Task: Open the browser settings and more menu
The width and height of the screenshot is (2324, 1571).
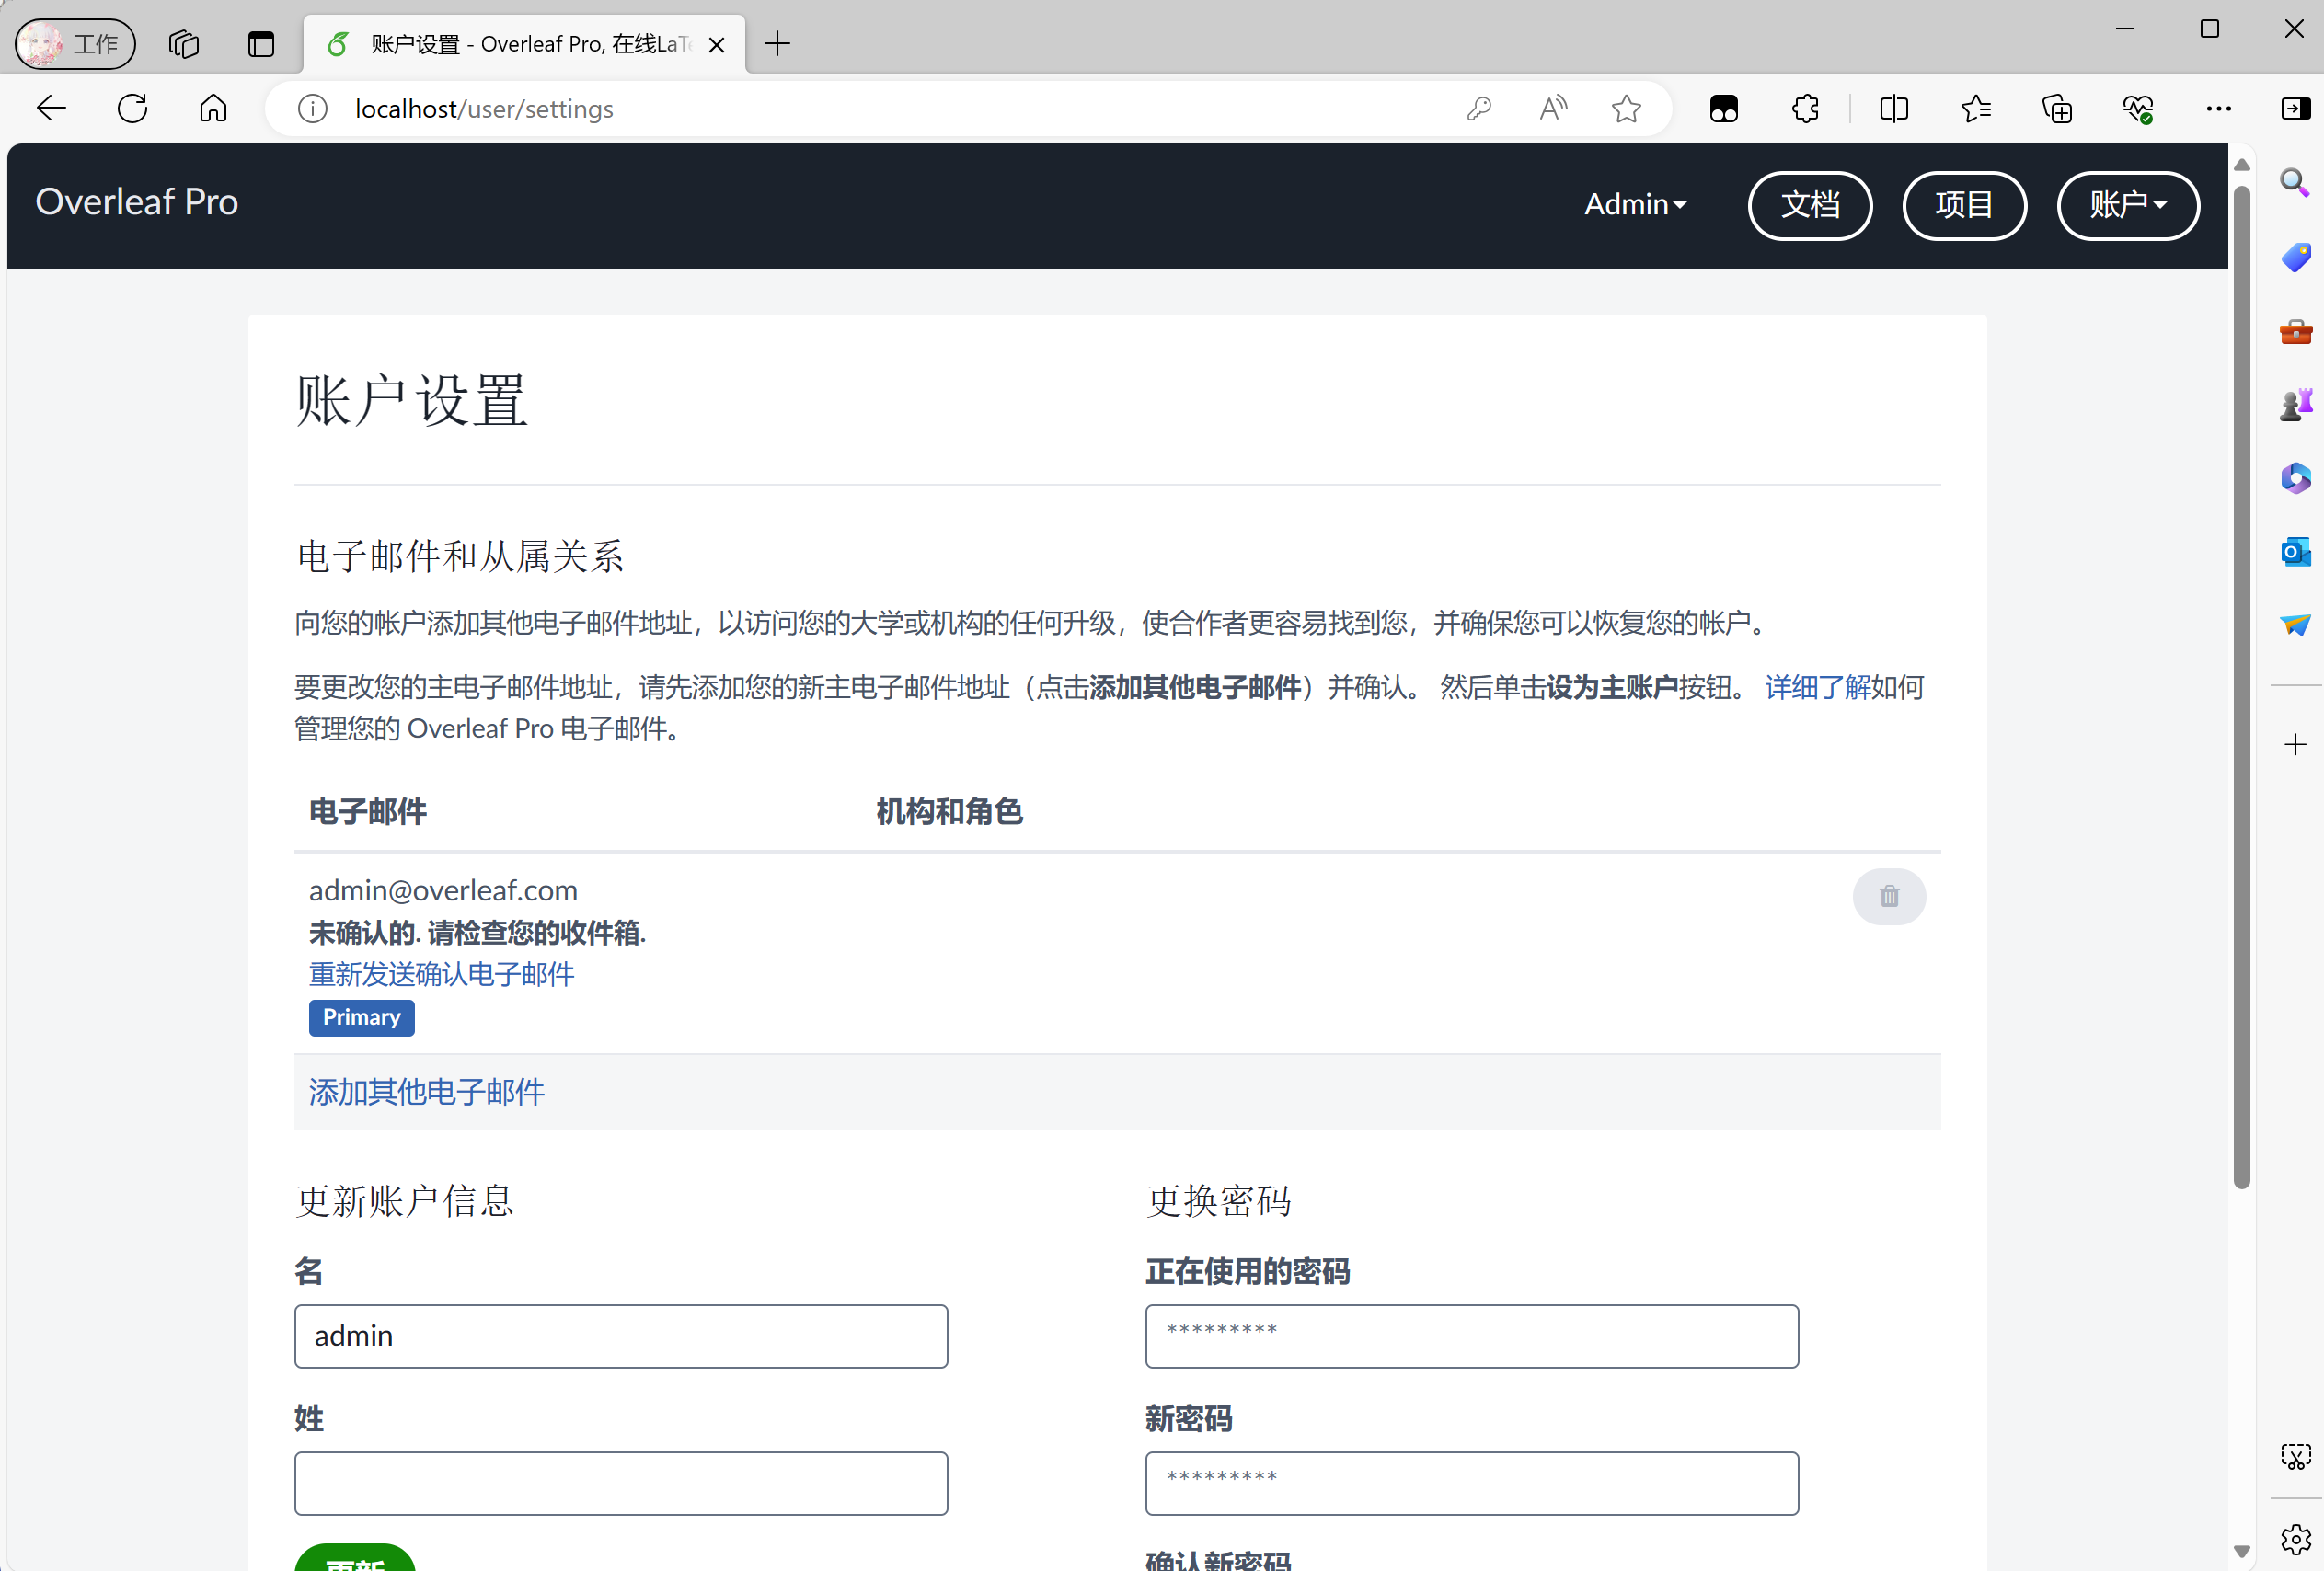Action: (2219, 108)
